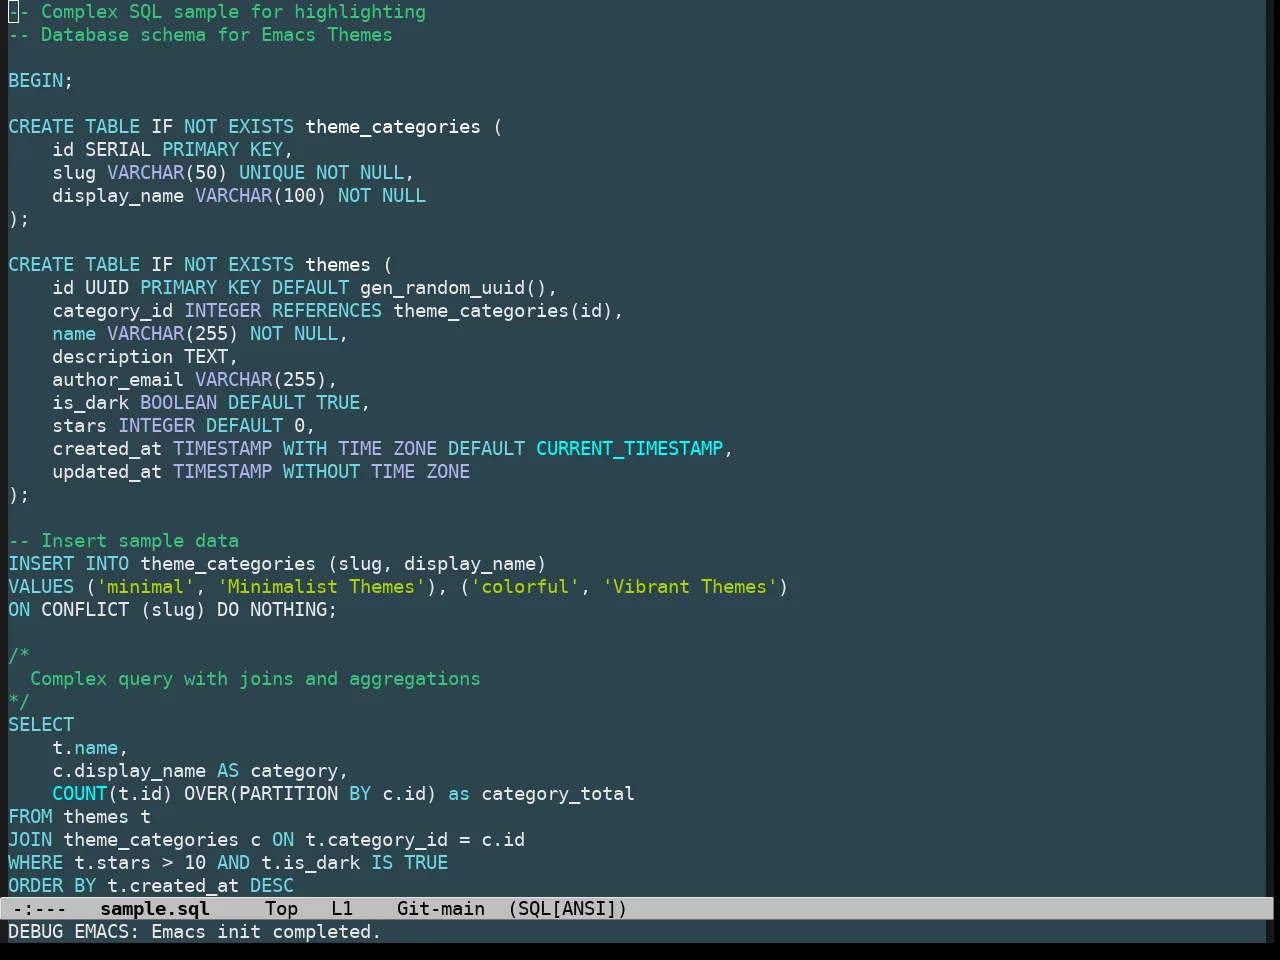
Task: Click 'Database schema for Emacs Themes' comment
Action: 200,35
